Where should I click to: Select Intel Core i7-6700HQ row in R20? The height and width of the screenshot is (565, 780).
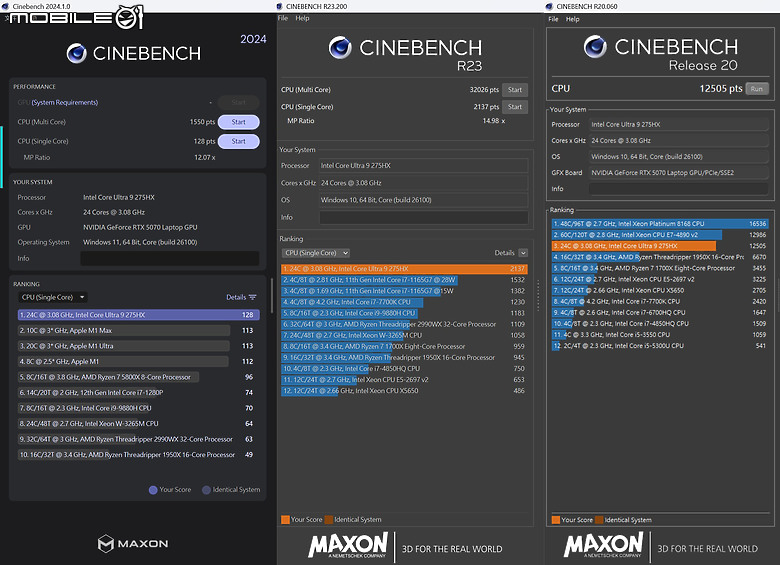click(660, 312)
